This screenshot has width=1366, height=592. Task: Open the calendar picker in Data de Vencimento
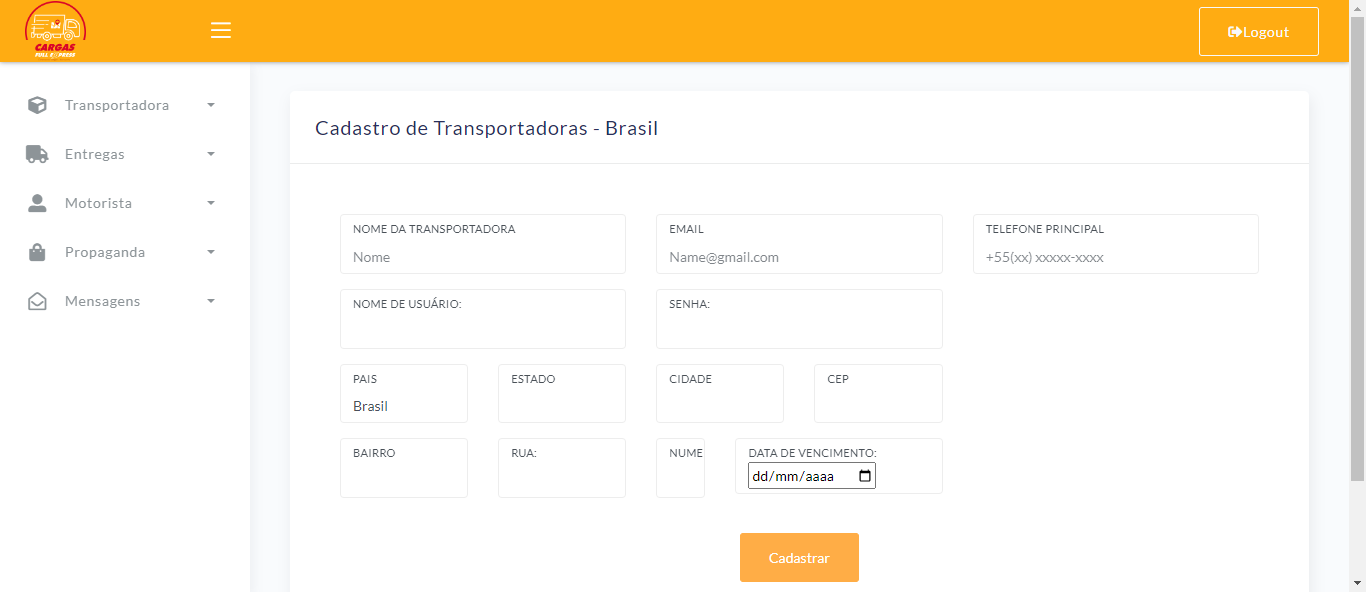tap(865, 476)
